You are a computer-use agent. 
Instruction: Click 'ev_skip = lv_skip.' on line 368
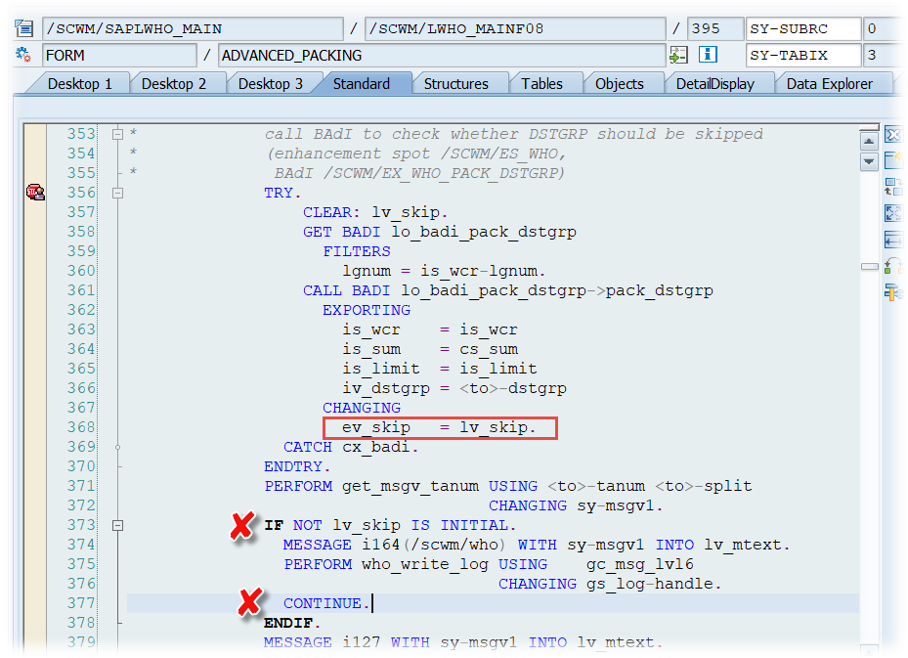[x=439, y=427]
